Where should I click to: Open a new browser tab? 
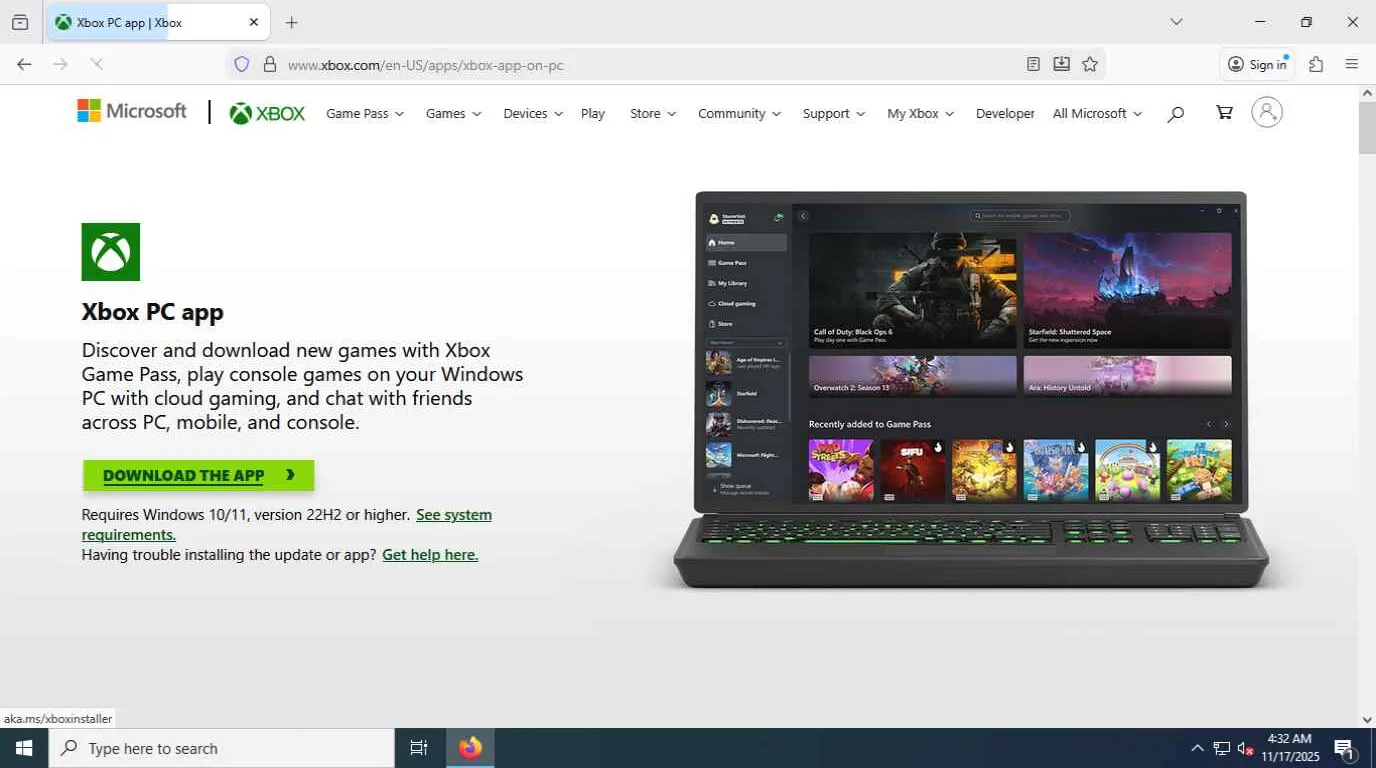291,22
